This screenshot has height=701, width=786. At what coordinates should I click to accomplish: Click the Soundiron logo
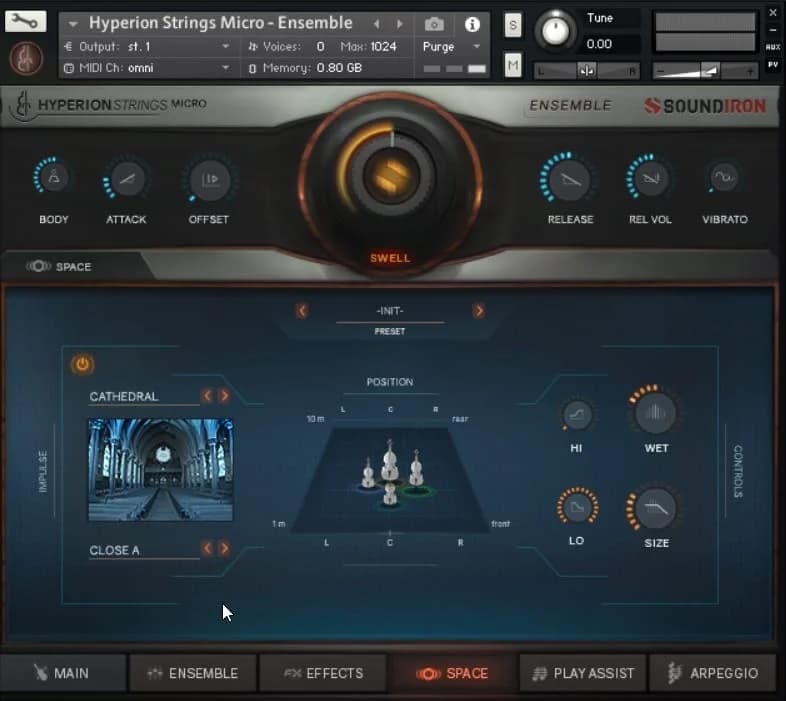pyautogui.click(x=705, y=106)
